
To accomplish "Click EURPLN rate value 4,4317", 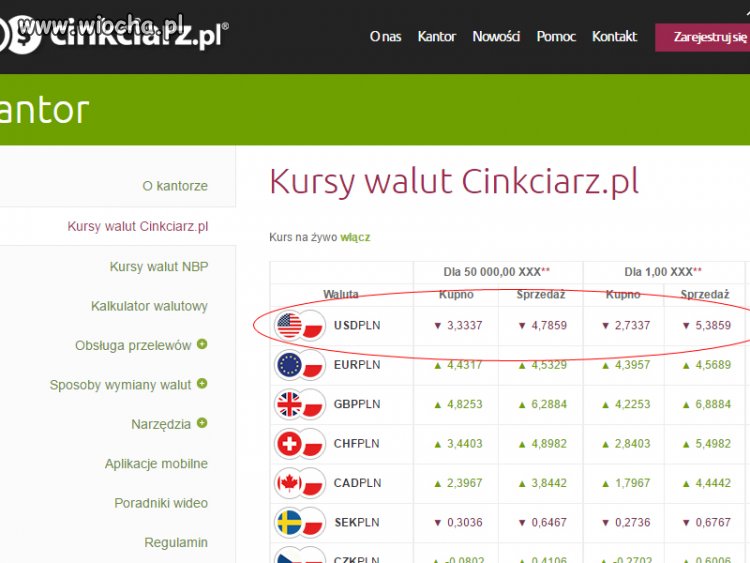I will [464, 365].
